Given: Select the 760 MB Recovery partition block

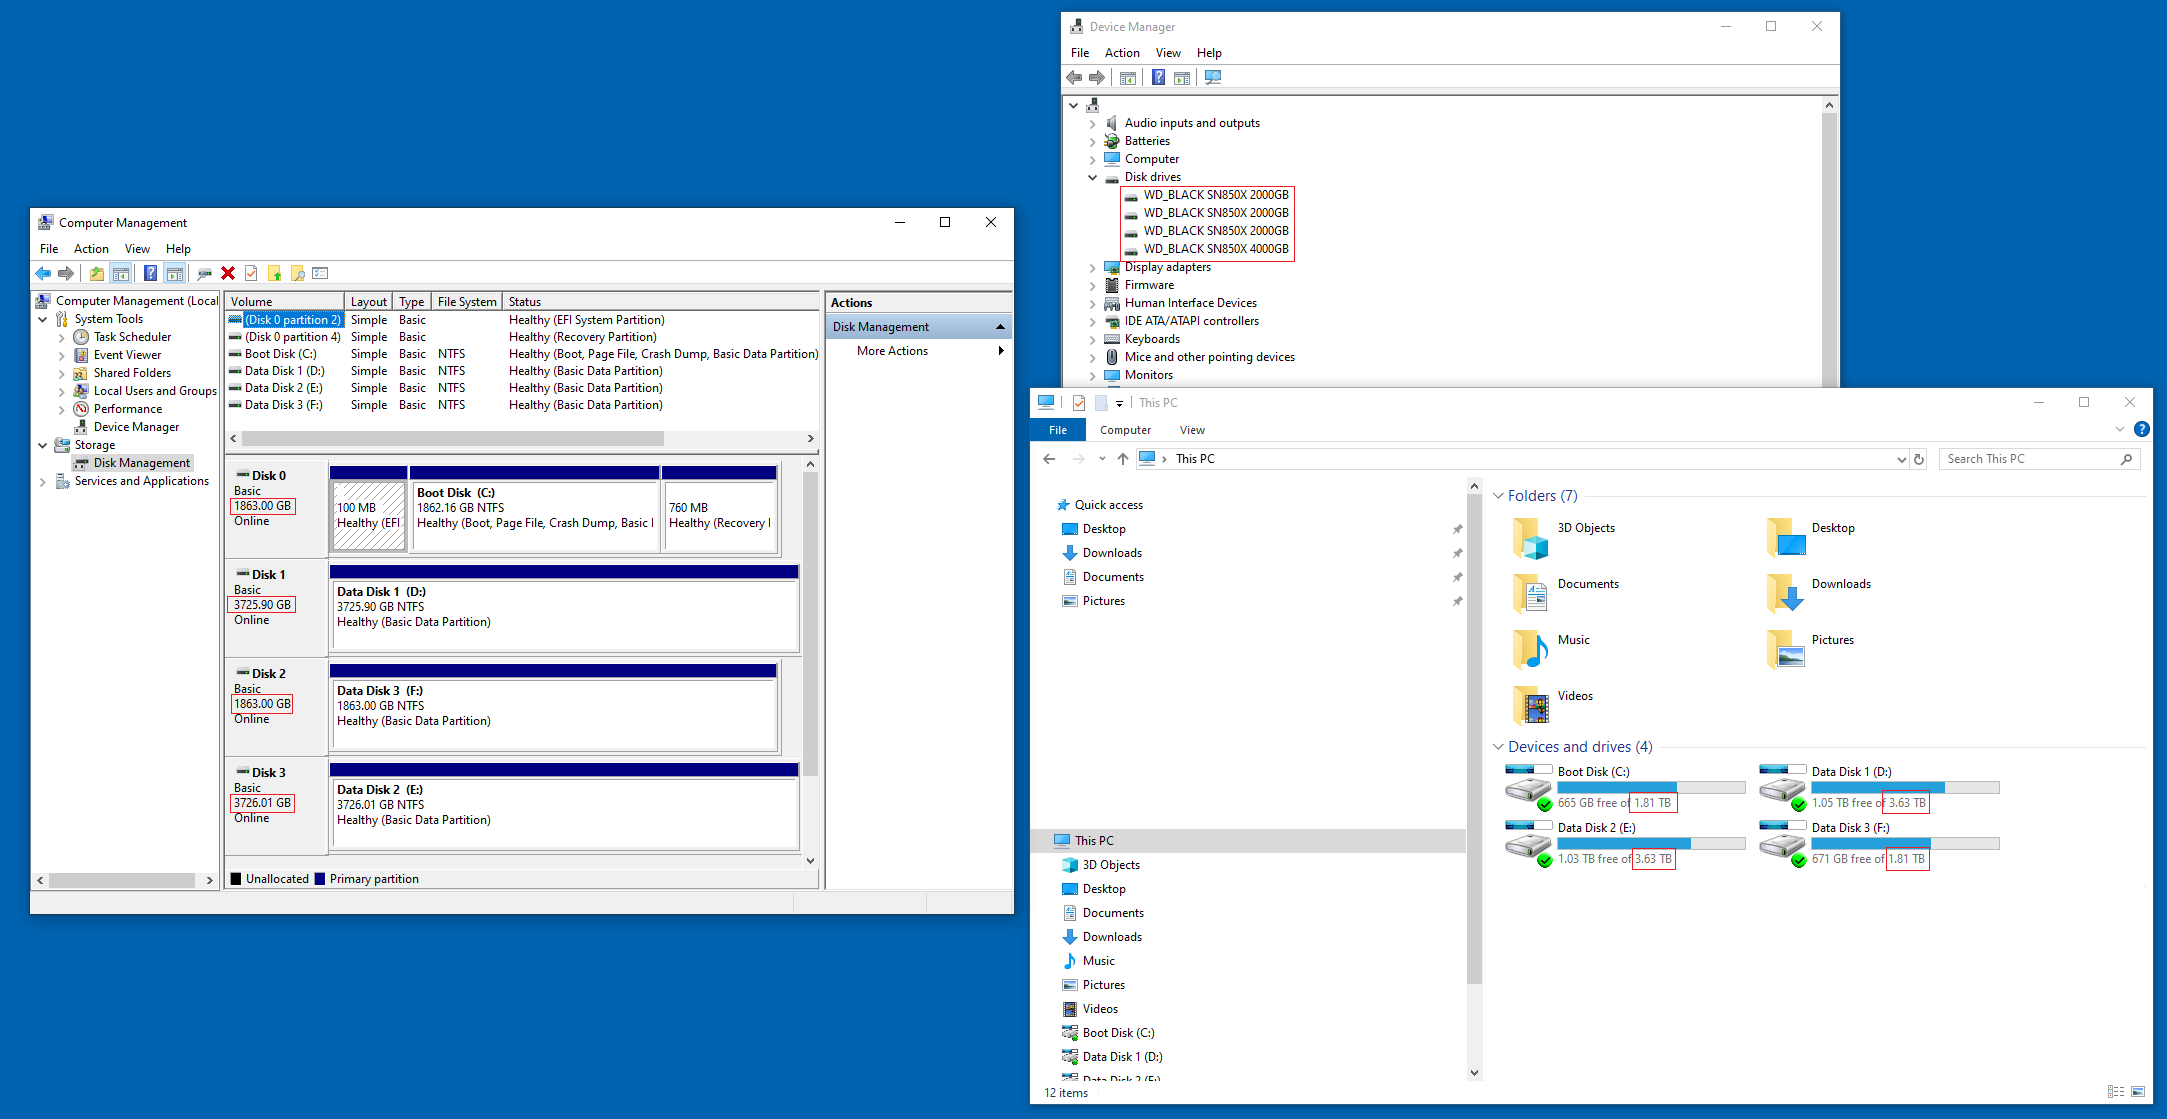Looking at the screenshot, I should [719, 507].
